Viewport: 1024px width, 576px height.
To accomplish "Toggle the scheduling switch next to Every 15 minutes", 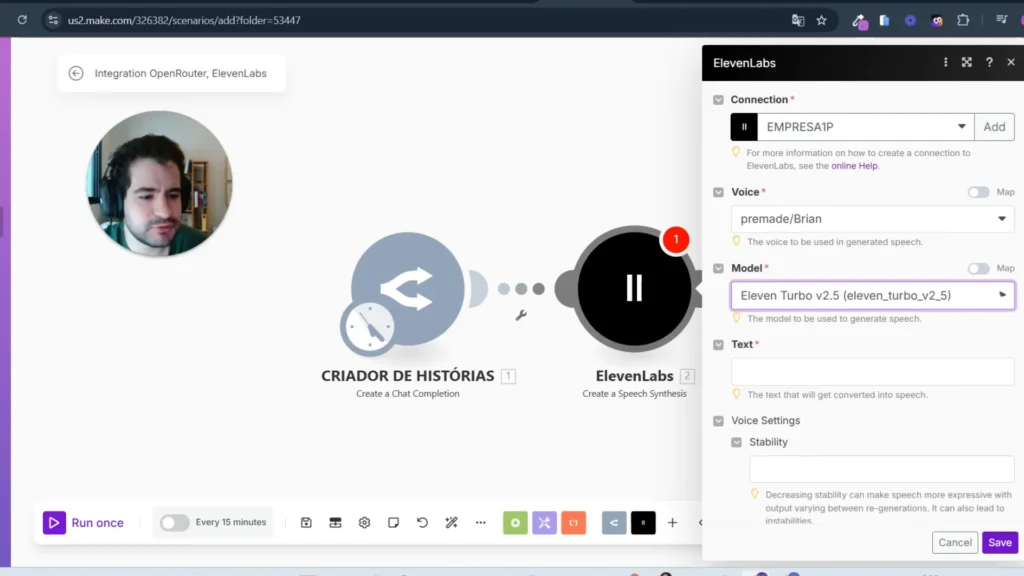I will [174, 522].
